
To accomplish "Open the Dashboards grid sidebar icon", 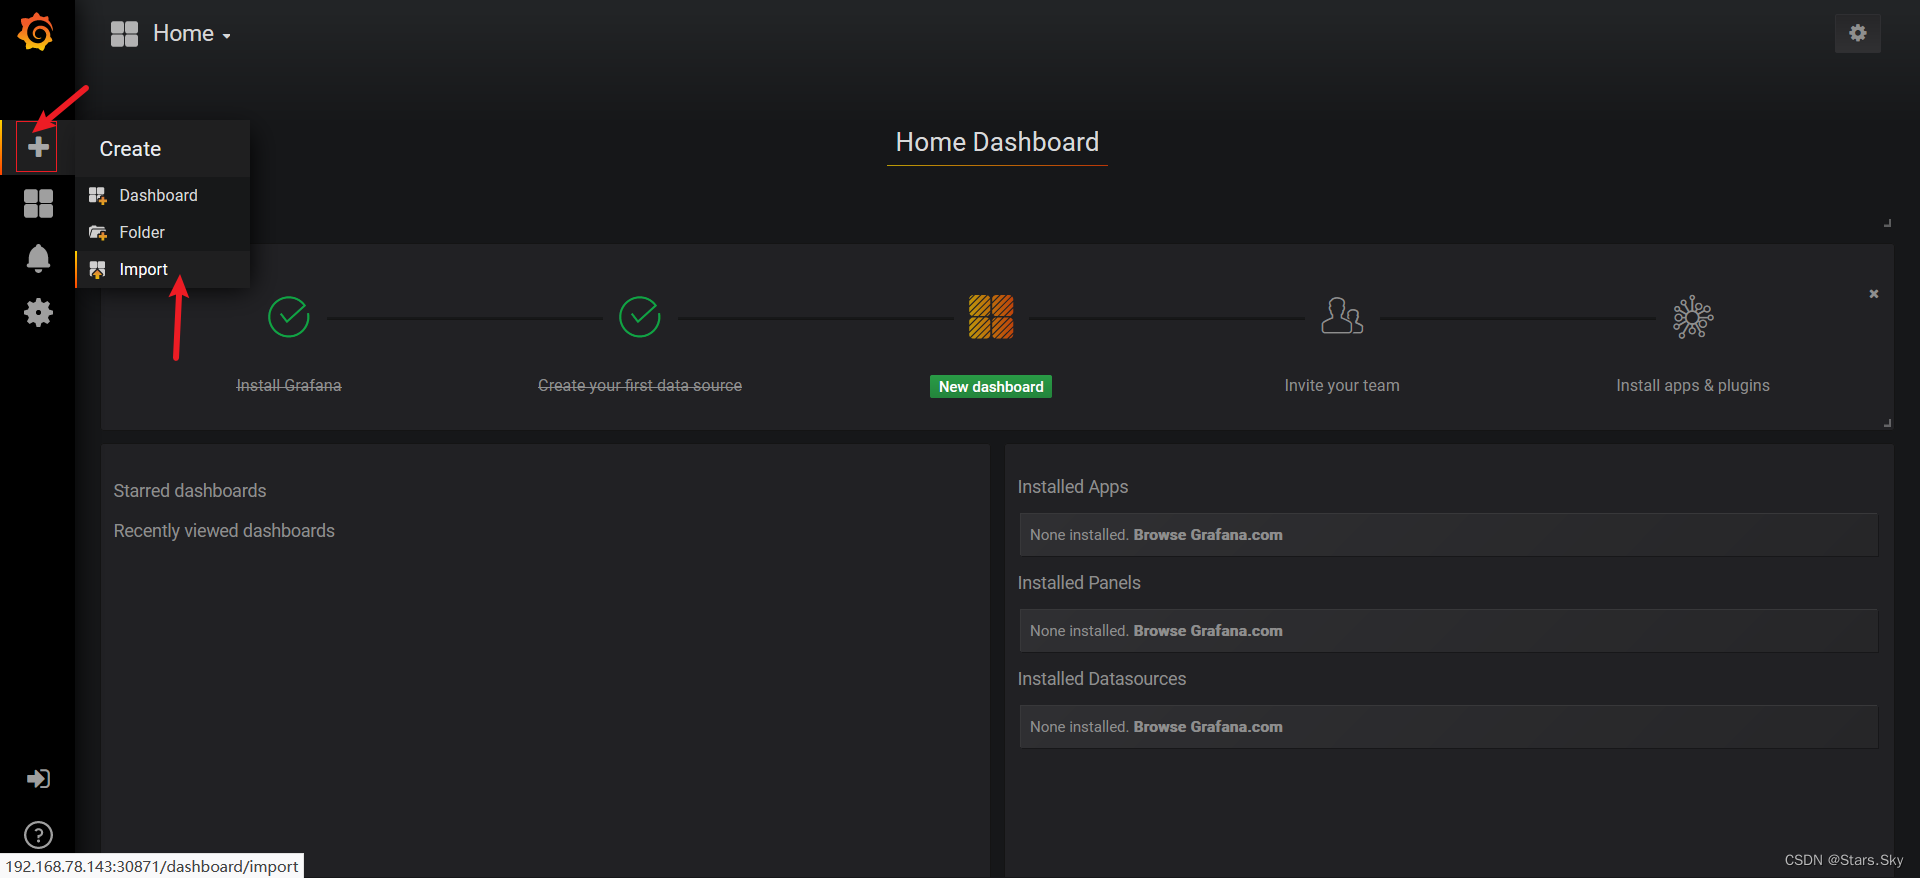I will tap(38, 204).
